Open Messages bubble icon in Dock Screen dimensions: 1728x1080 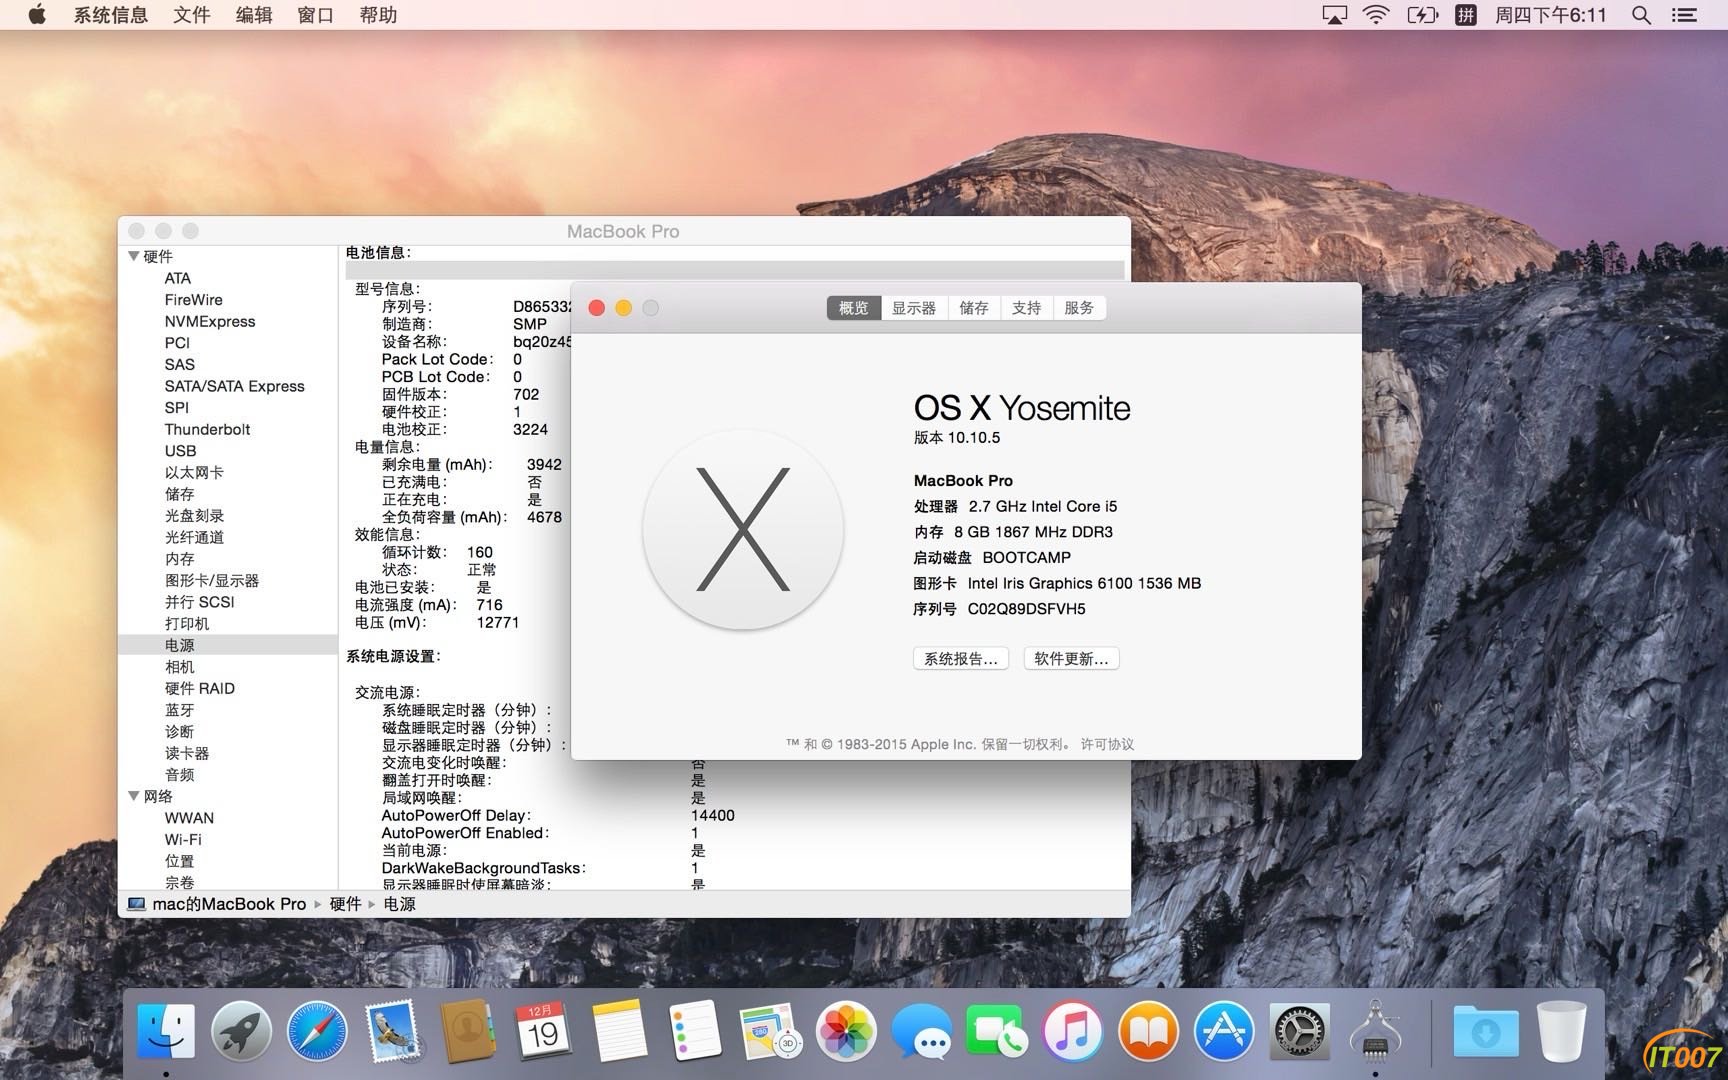tap(921, 1030)
